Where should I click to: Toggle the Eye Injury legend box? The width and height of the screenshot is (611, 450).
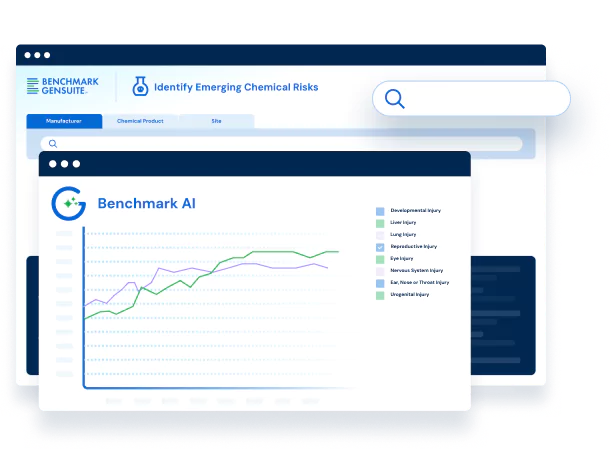(380, 259)
